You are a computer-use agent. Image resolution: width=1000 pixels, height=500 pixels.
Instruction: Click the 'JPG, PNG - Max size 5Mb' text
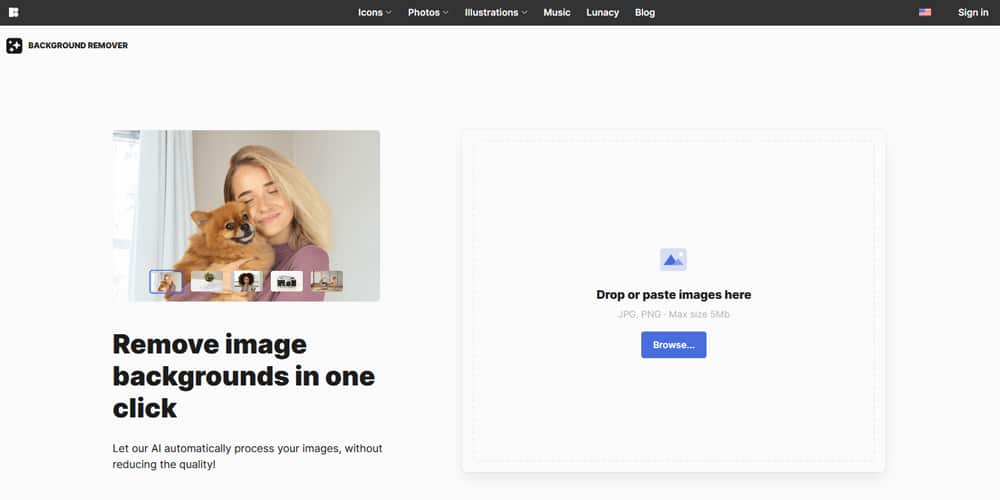(673, 314)
